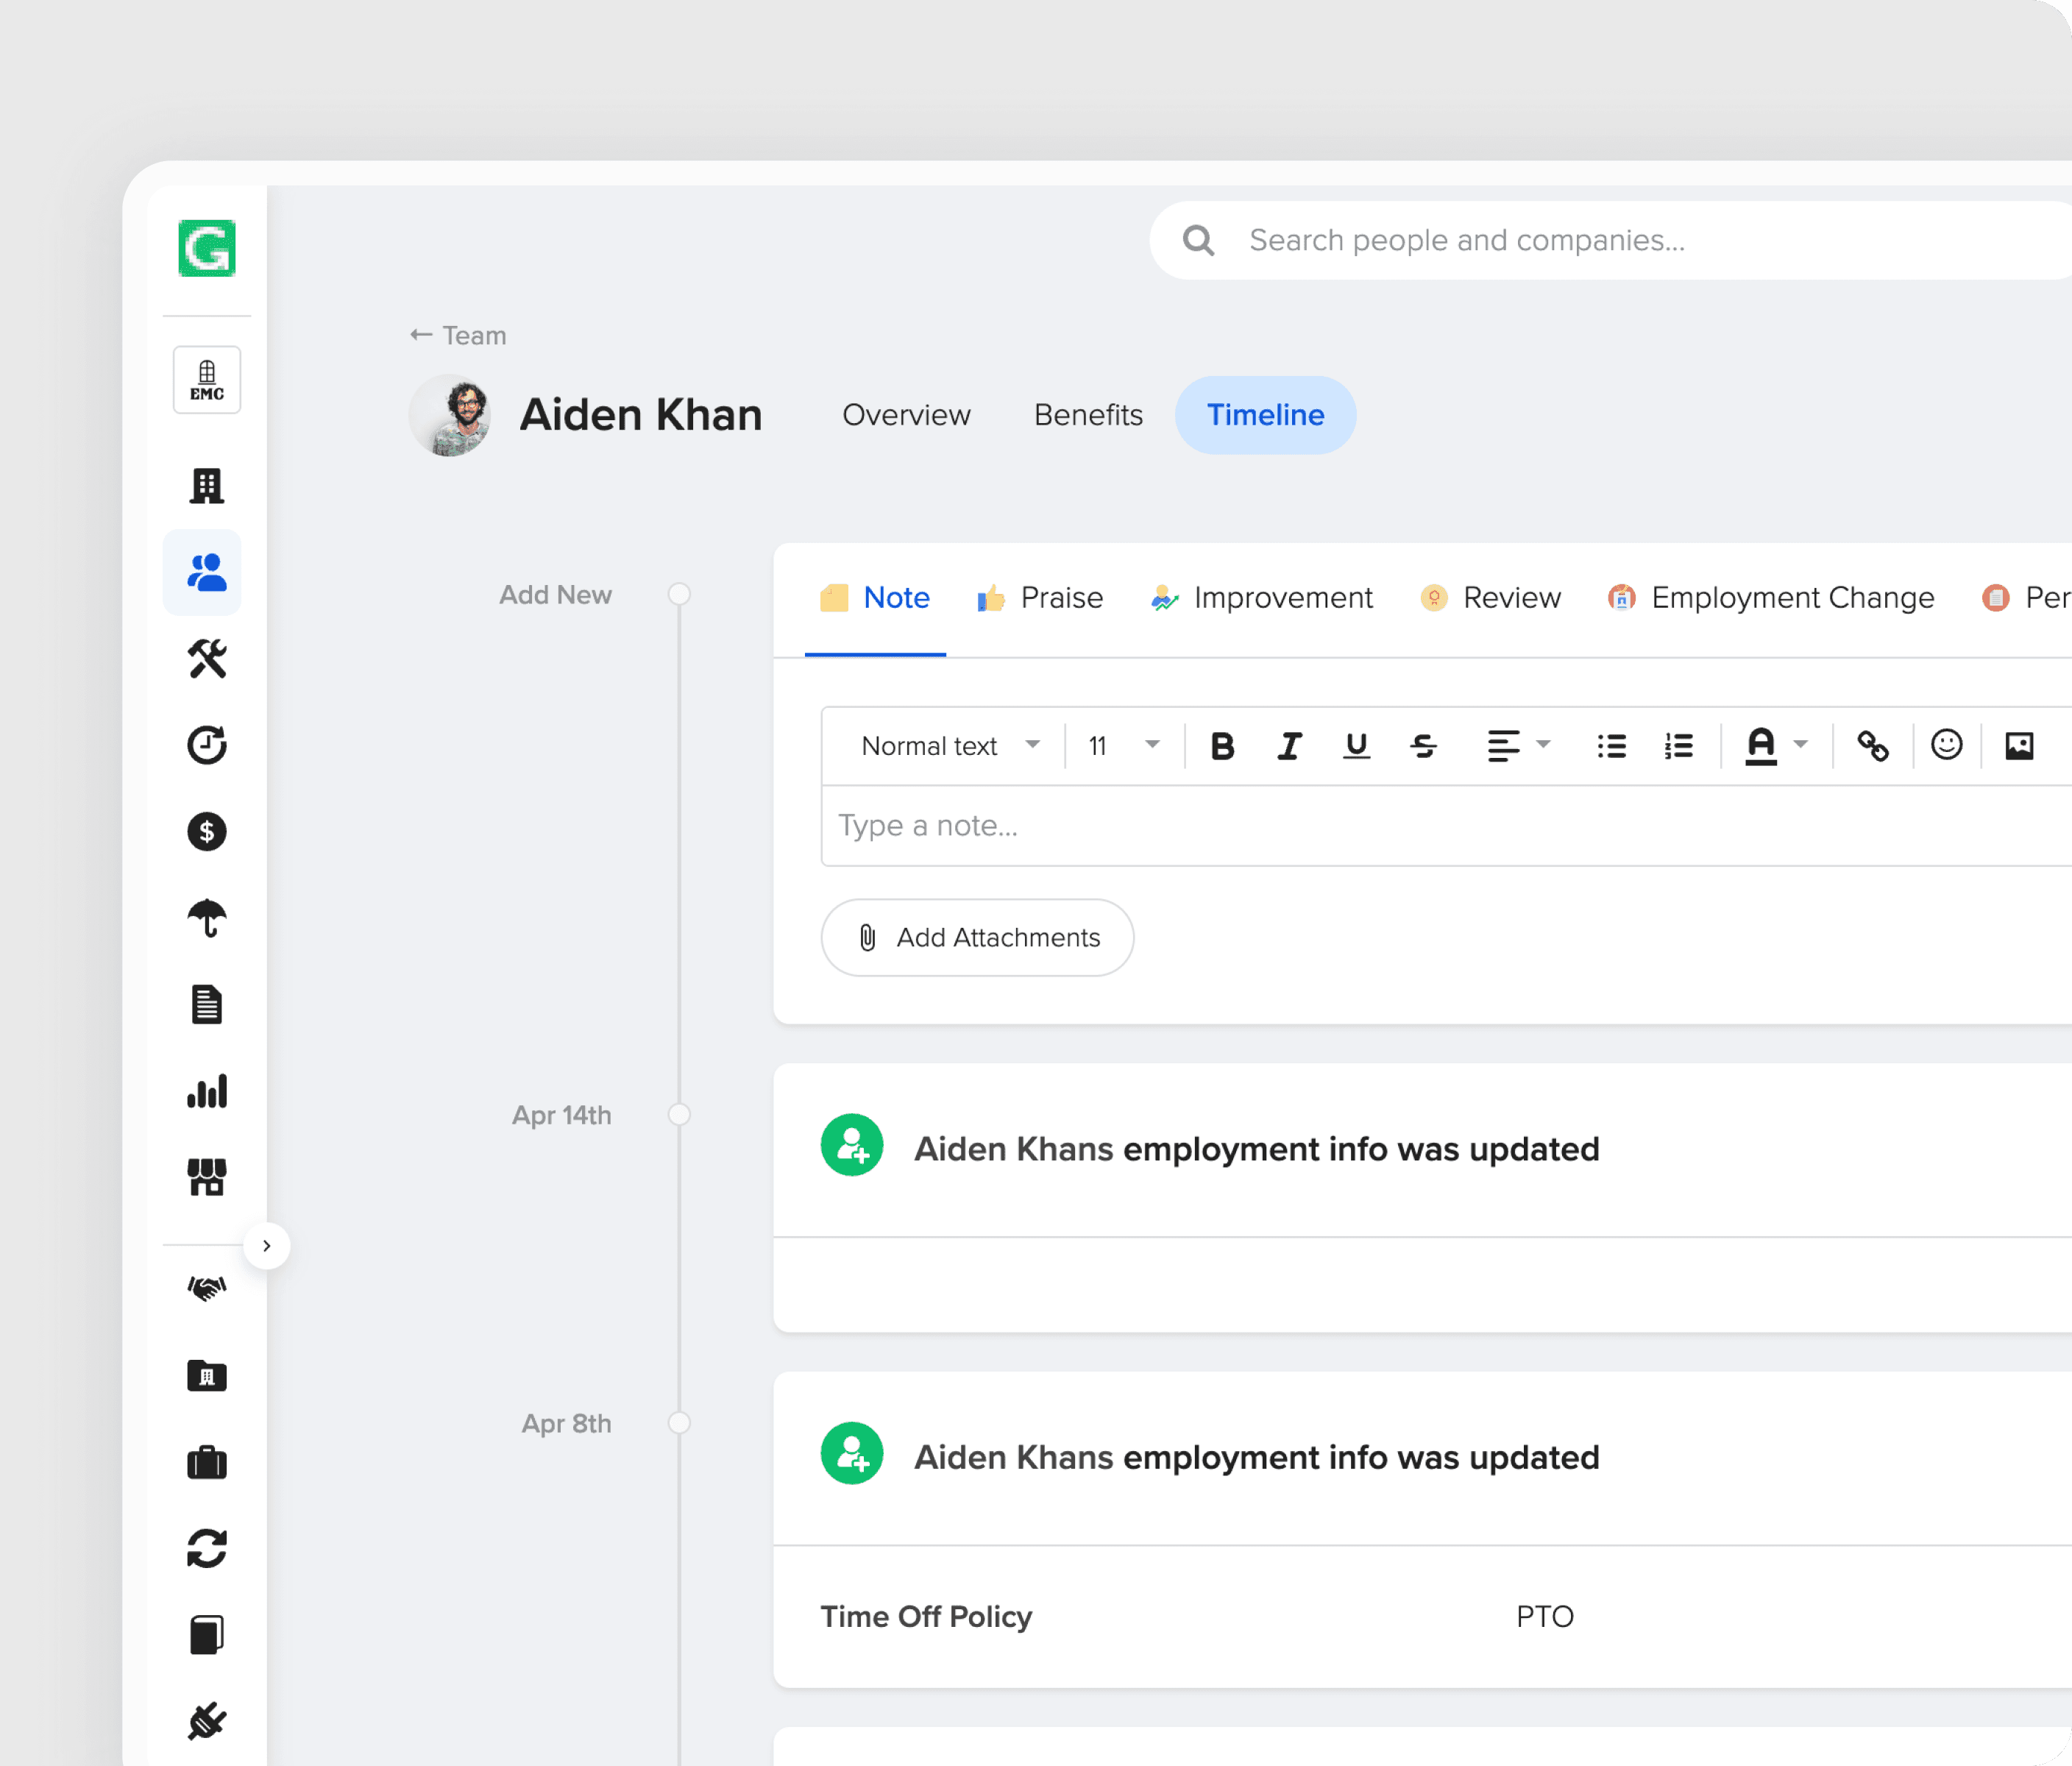
Task: Toggle bold formatting
Action: pyautogui.click(x=1221, y=746)
